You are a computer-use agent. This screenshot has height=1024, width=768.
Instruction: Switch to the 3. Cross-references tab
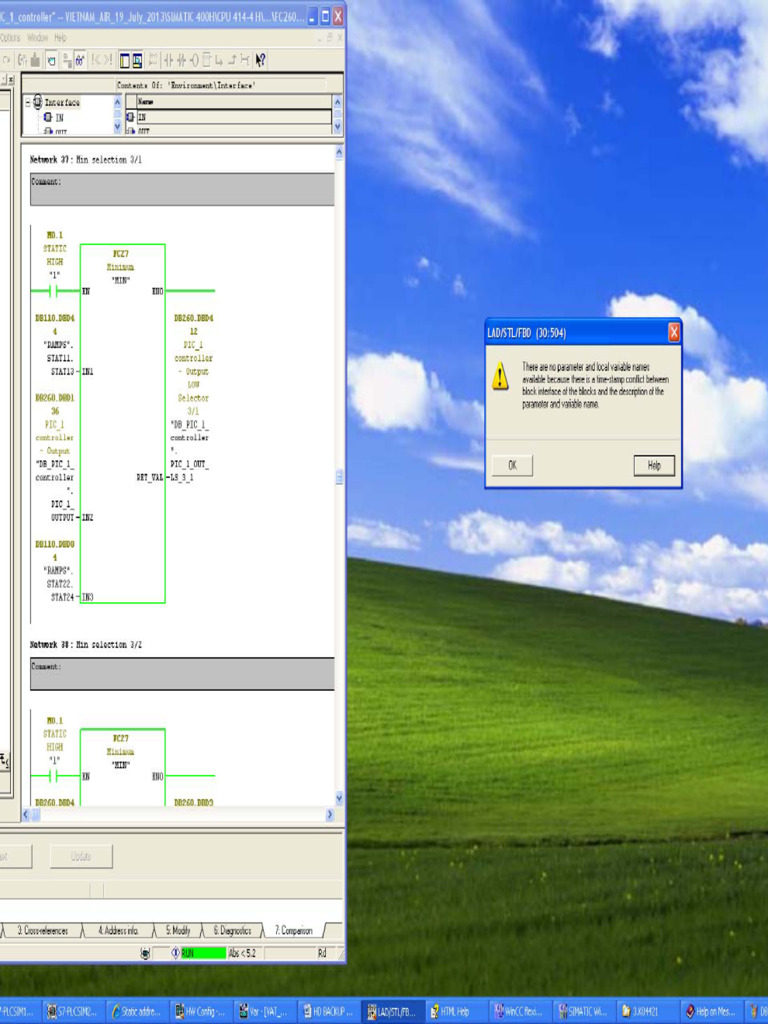[42, 931]
